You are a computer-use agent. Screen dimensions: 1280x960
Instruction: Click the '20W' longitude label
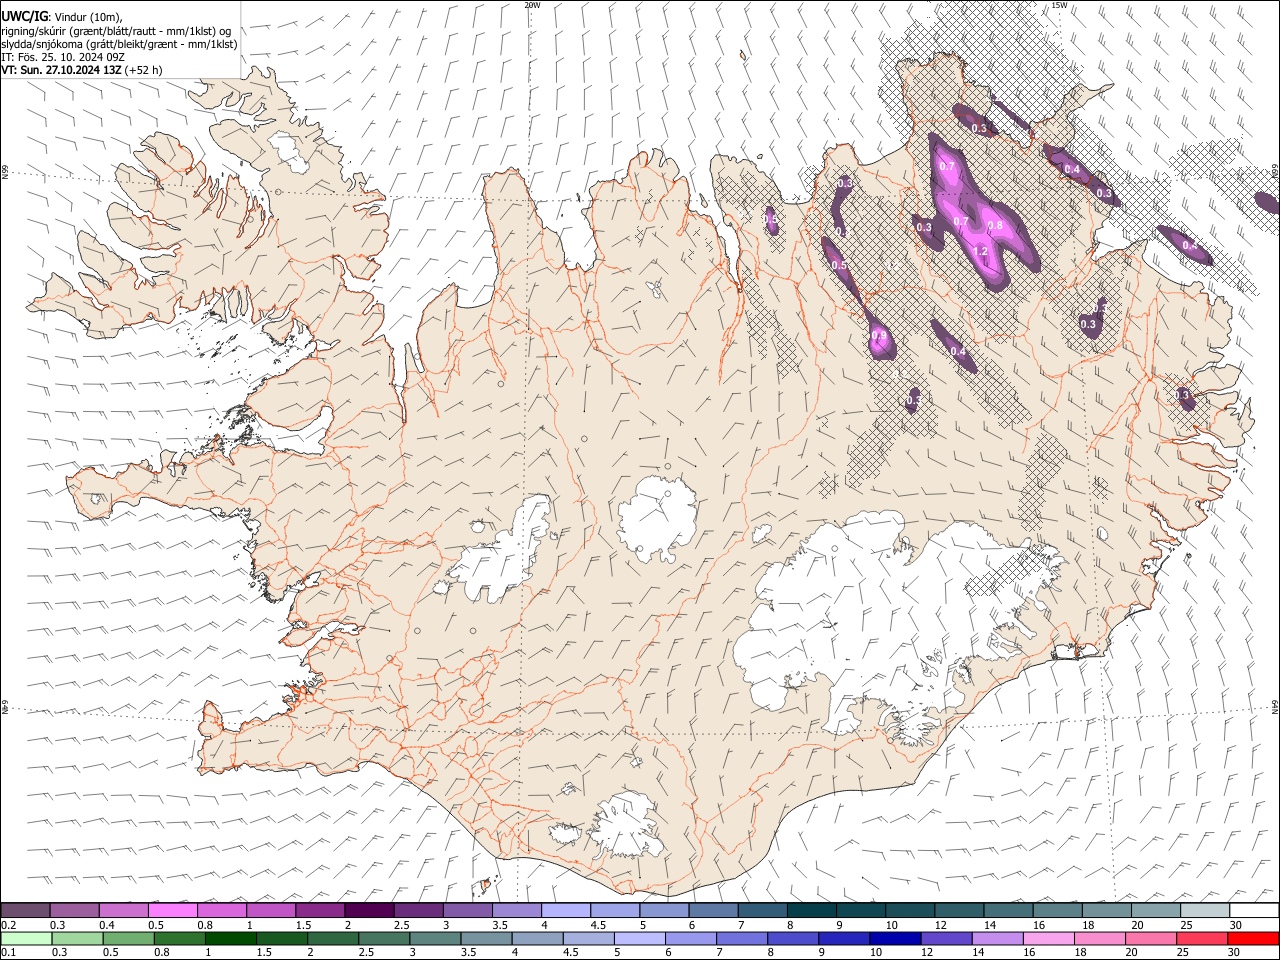click(532, 5)
